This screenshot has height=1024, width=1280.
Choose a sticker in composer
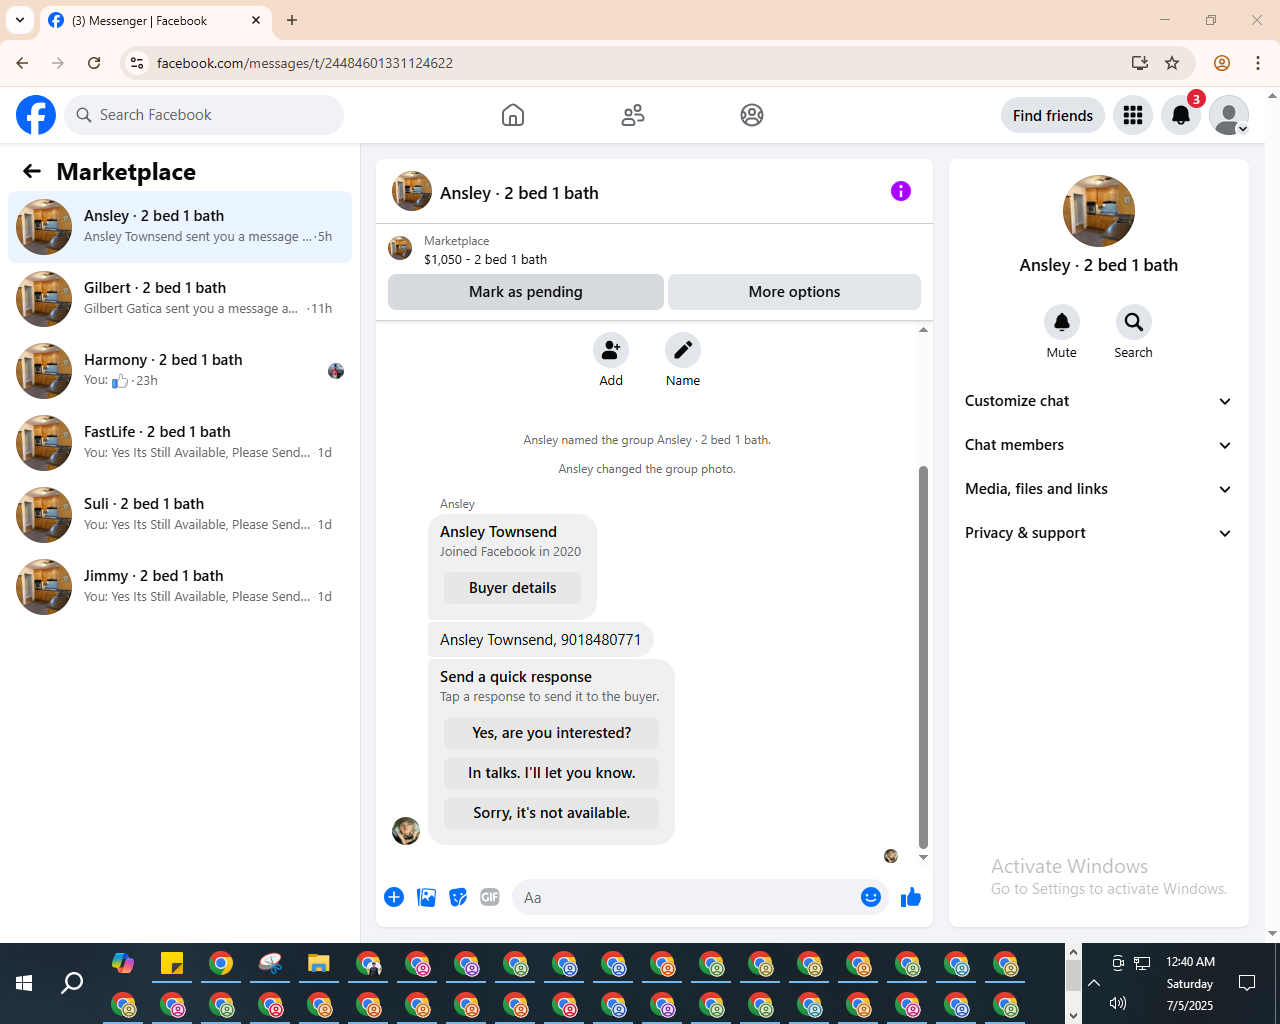(458, 897)
